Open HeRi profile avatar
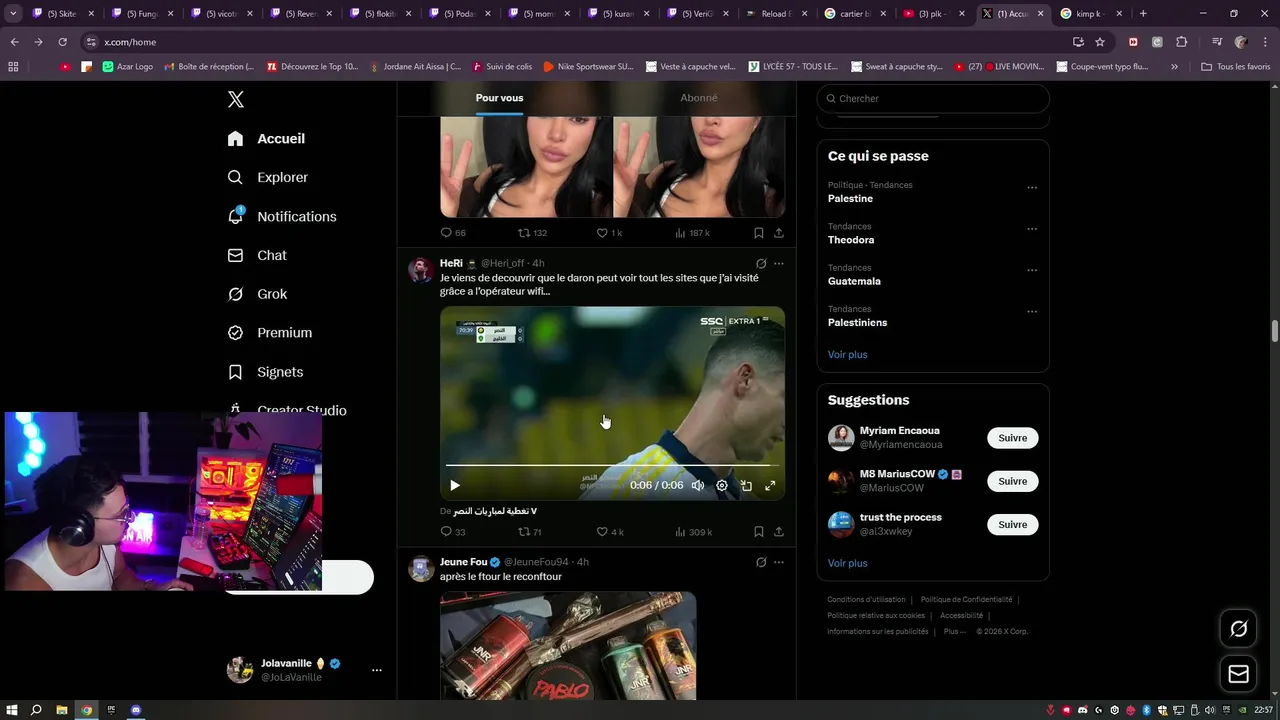The image size is (1280, 720). tap(421, 270)
